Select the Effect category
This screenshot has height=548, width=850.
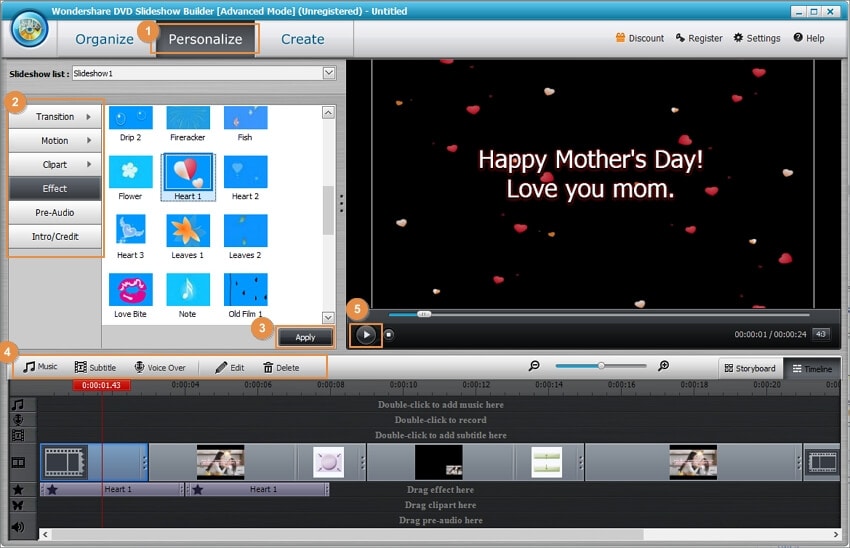tap(55, 188)
